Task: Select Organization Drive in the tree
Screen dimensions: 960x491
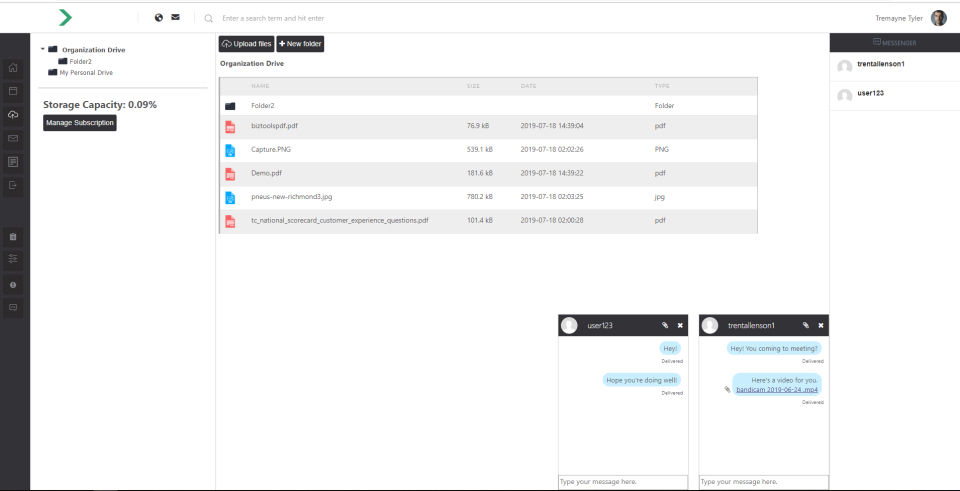Action: tap(94, 50)
